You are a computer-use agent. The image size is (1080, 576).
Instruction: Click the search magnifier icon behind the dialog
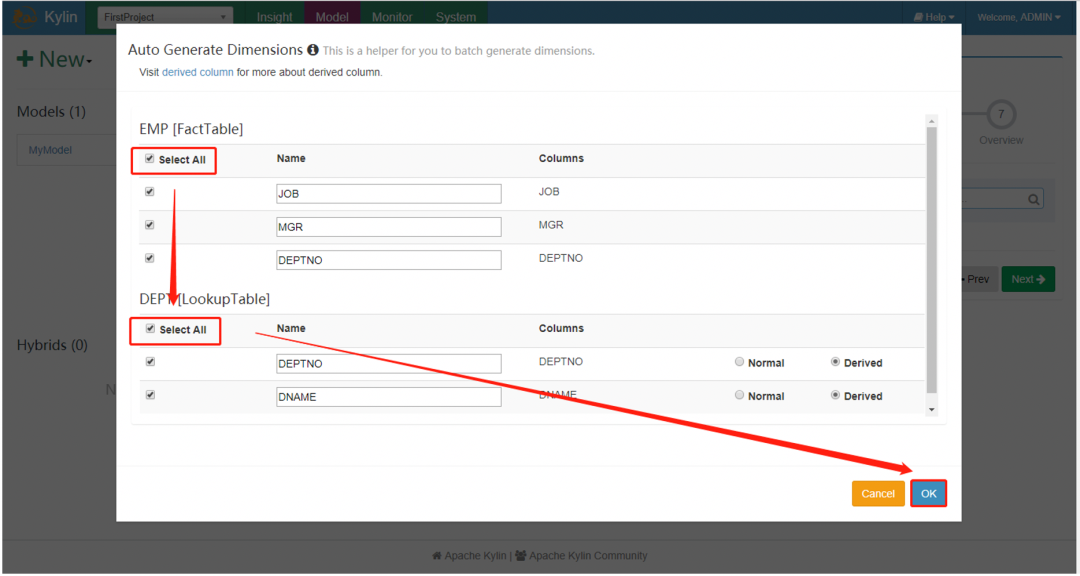(x=1033, y=199)
